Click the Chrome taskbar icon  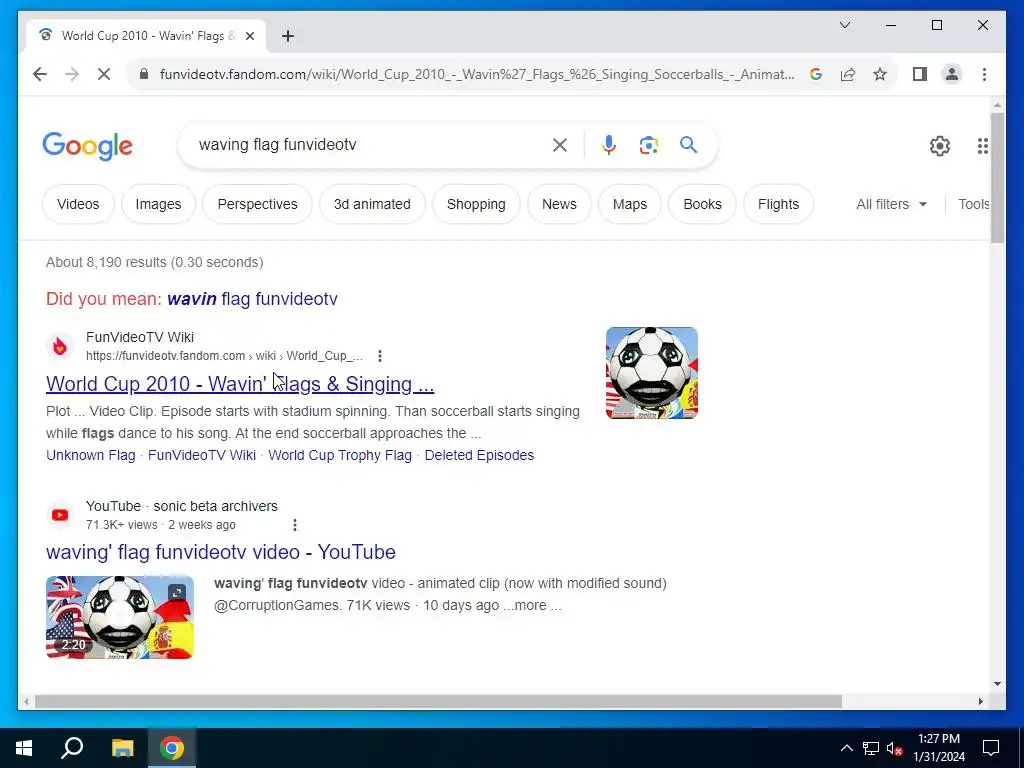[x=172, y=748]
